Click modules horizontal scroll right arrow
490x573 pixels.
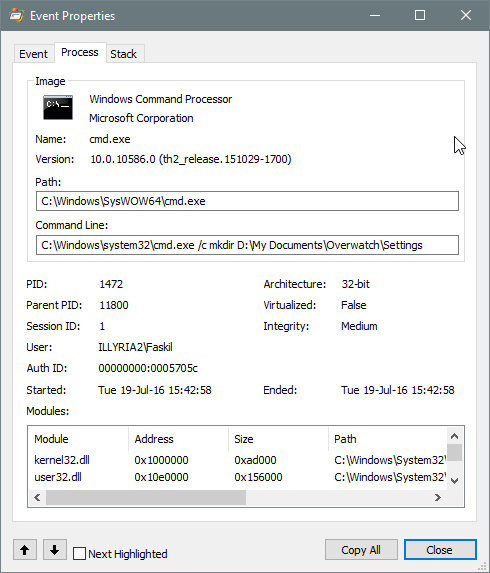point(437,497)
